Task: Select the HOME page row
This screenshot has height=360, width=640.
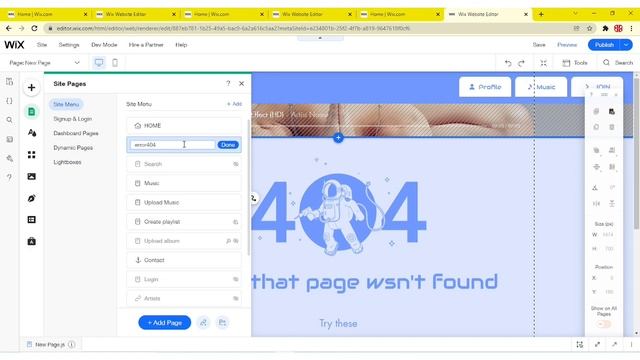Action: click(x=184, y=126)
